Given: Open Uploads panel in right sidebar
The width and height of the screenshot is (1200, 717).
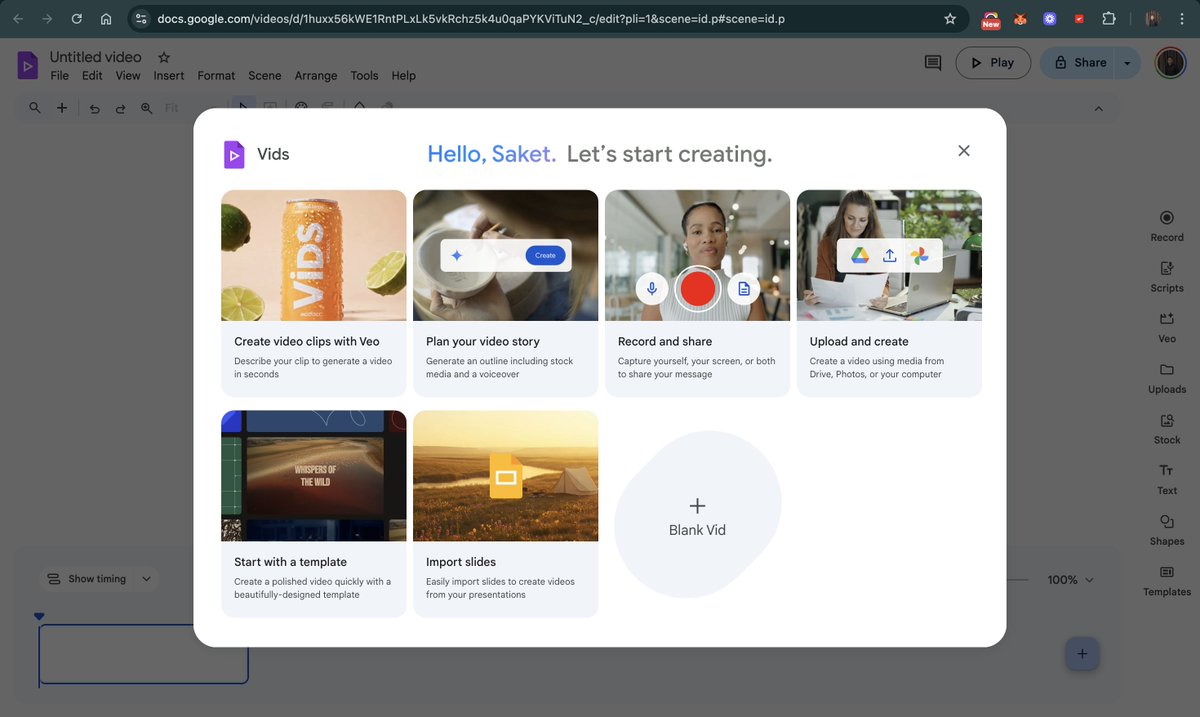Looking at the screenshot, I should tap(1166, 378).
